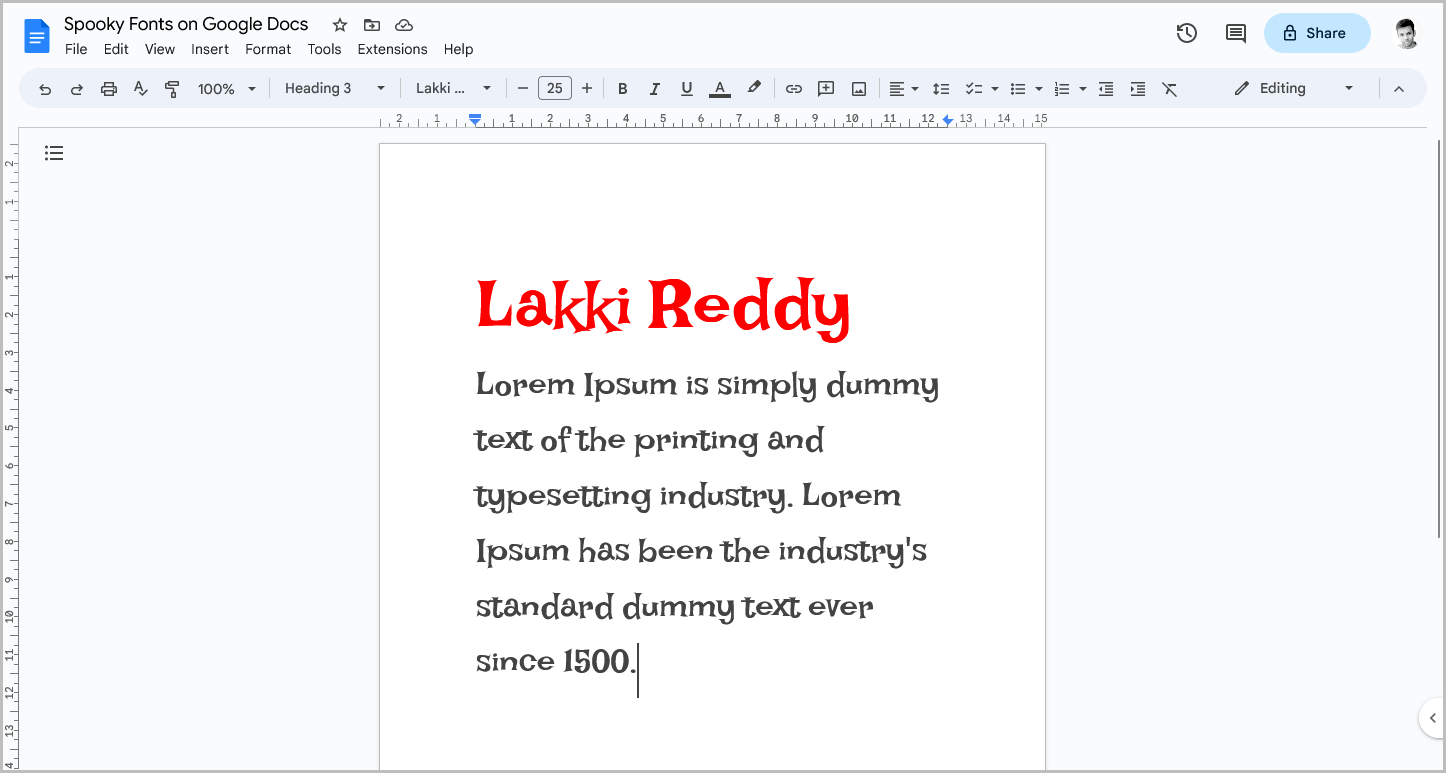1446x773 pixels.
Task: Open the Extensions menu
Action: tap(392, 48)
